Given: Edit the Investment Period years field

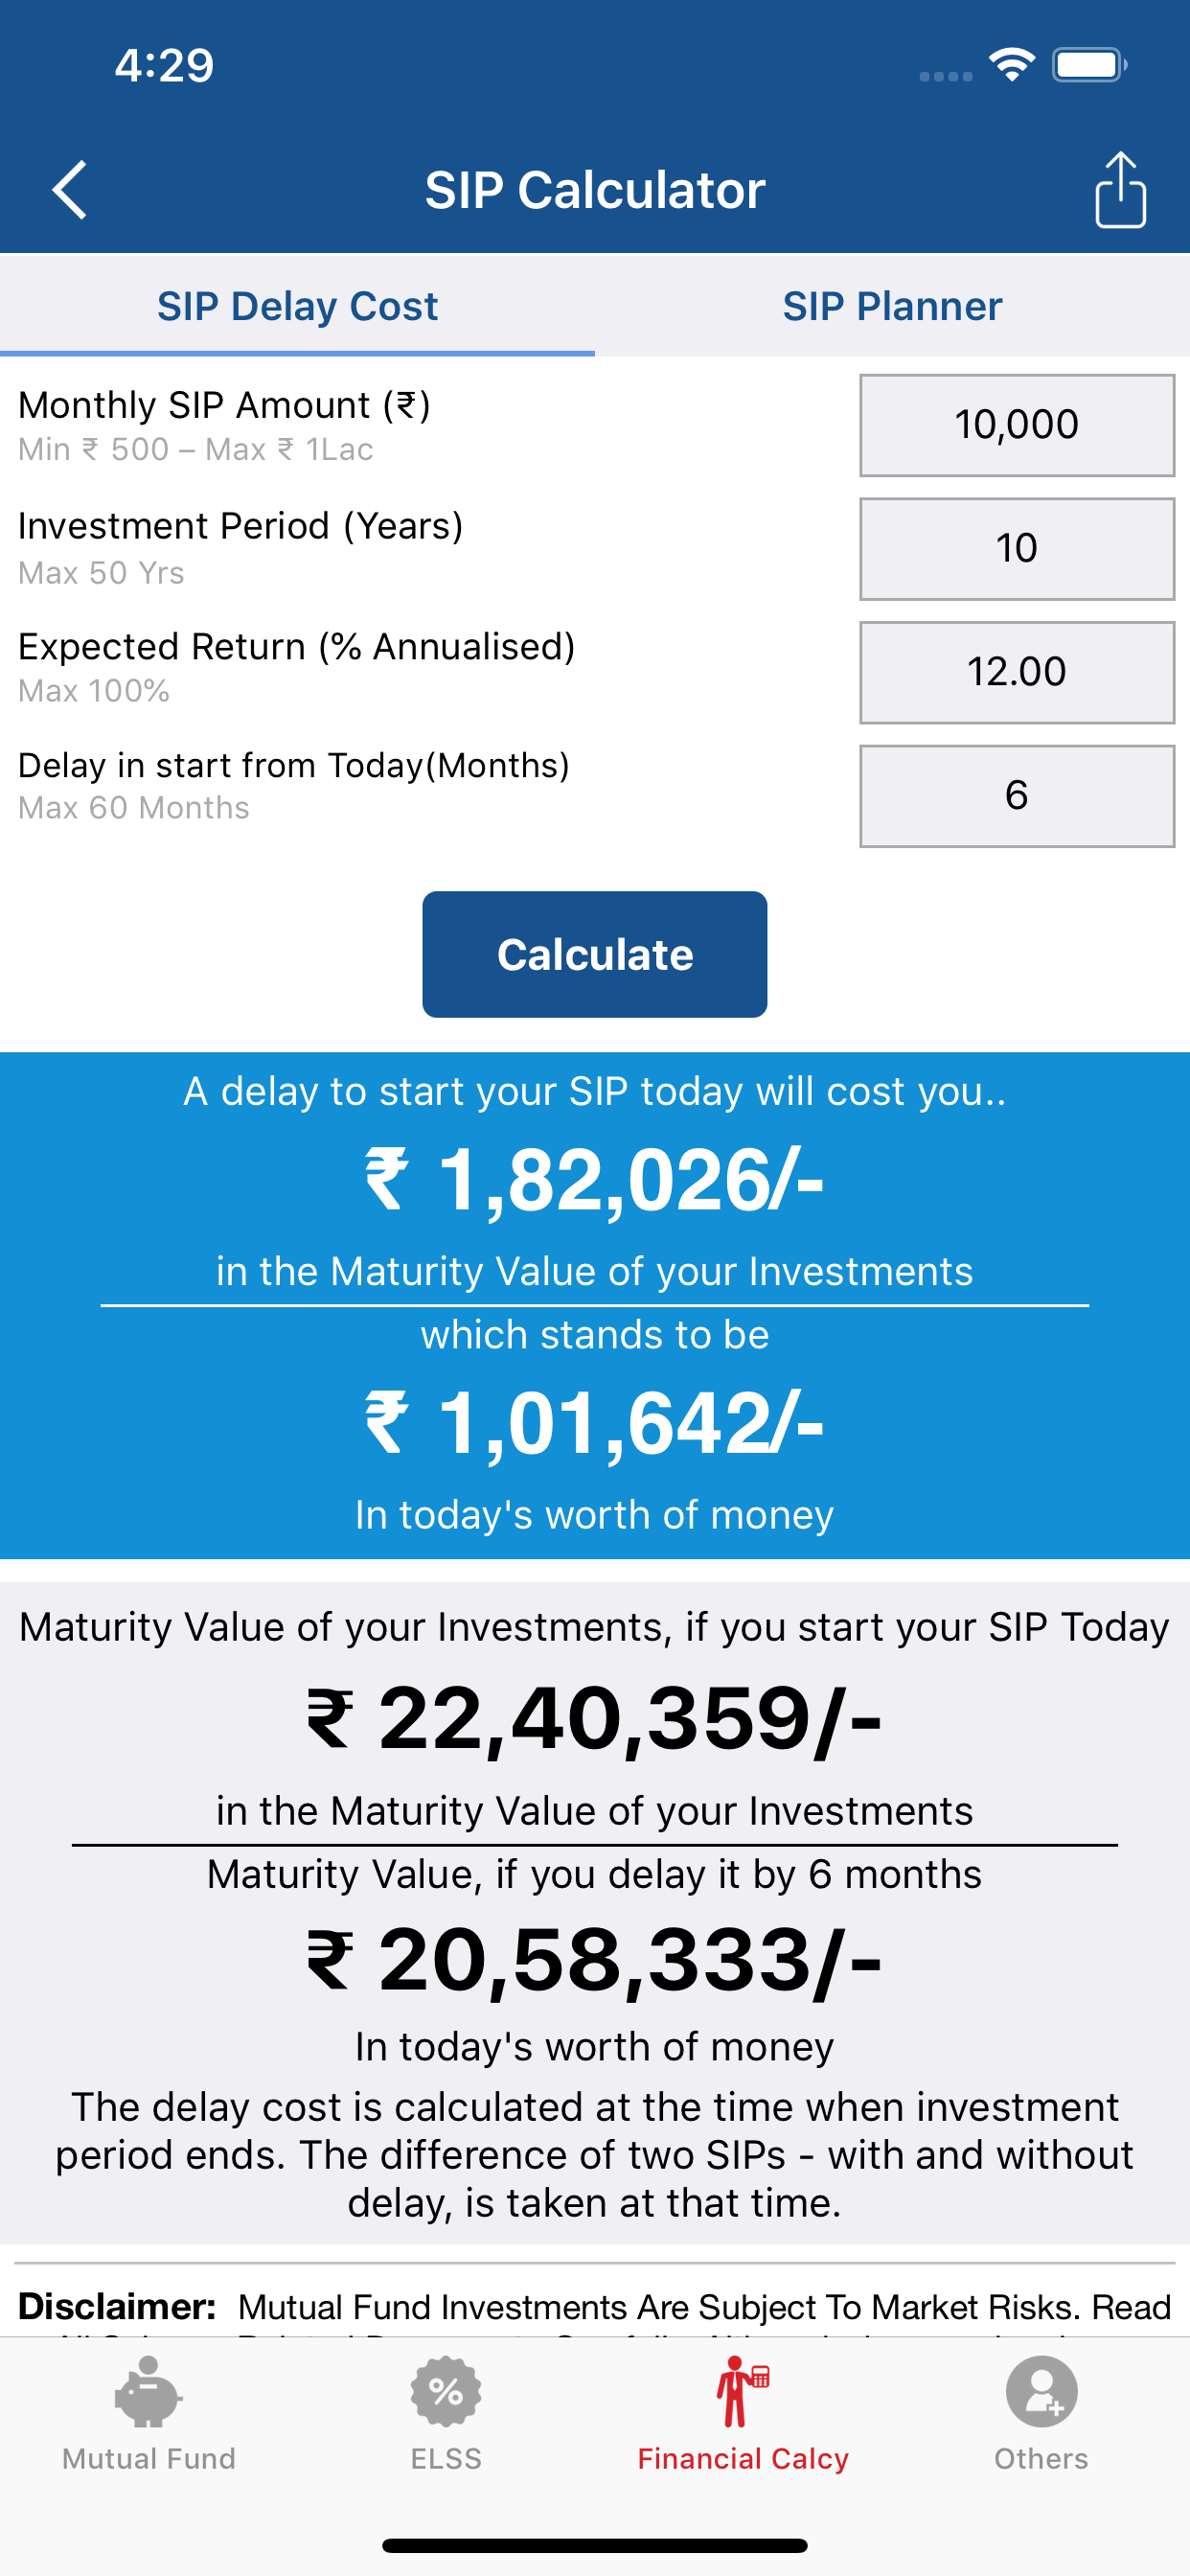Looking at the screenshot, I should [1017, 549].
